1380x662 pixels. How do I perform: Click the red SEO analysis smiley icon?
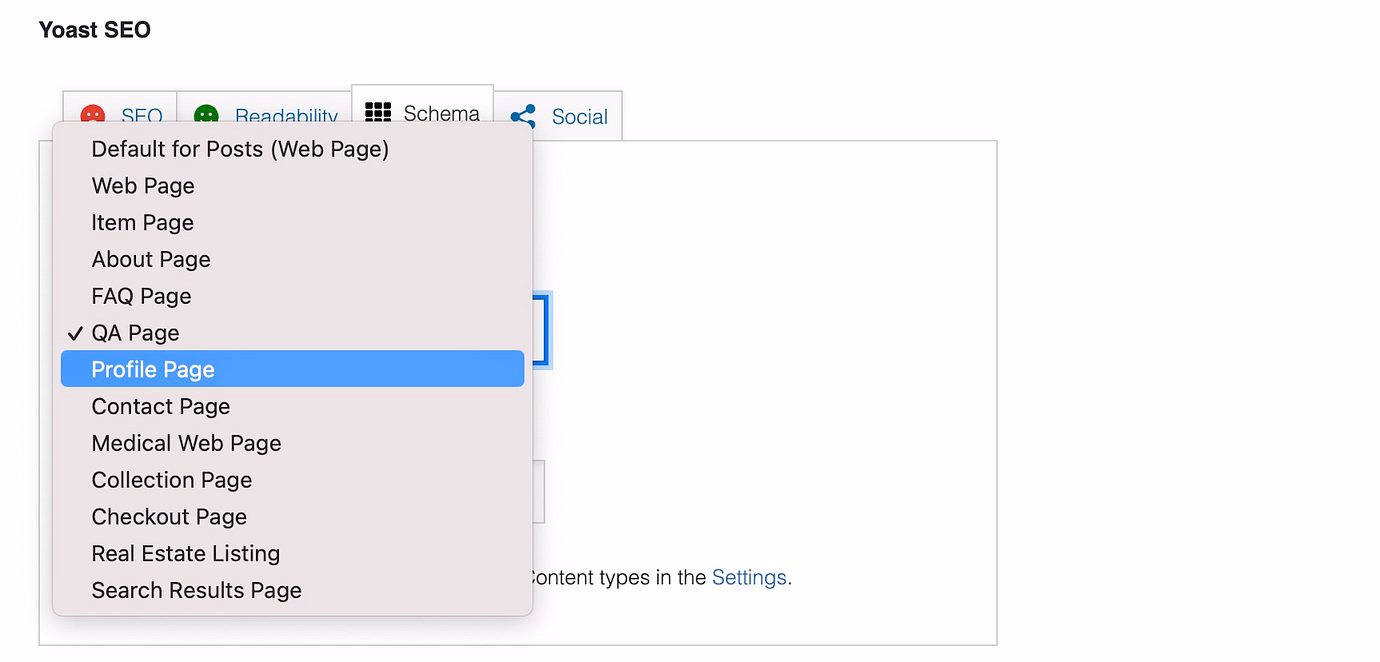tap(92, 116)
